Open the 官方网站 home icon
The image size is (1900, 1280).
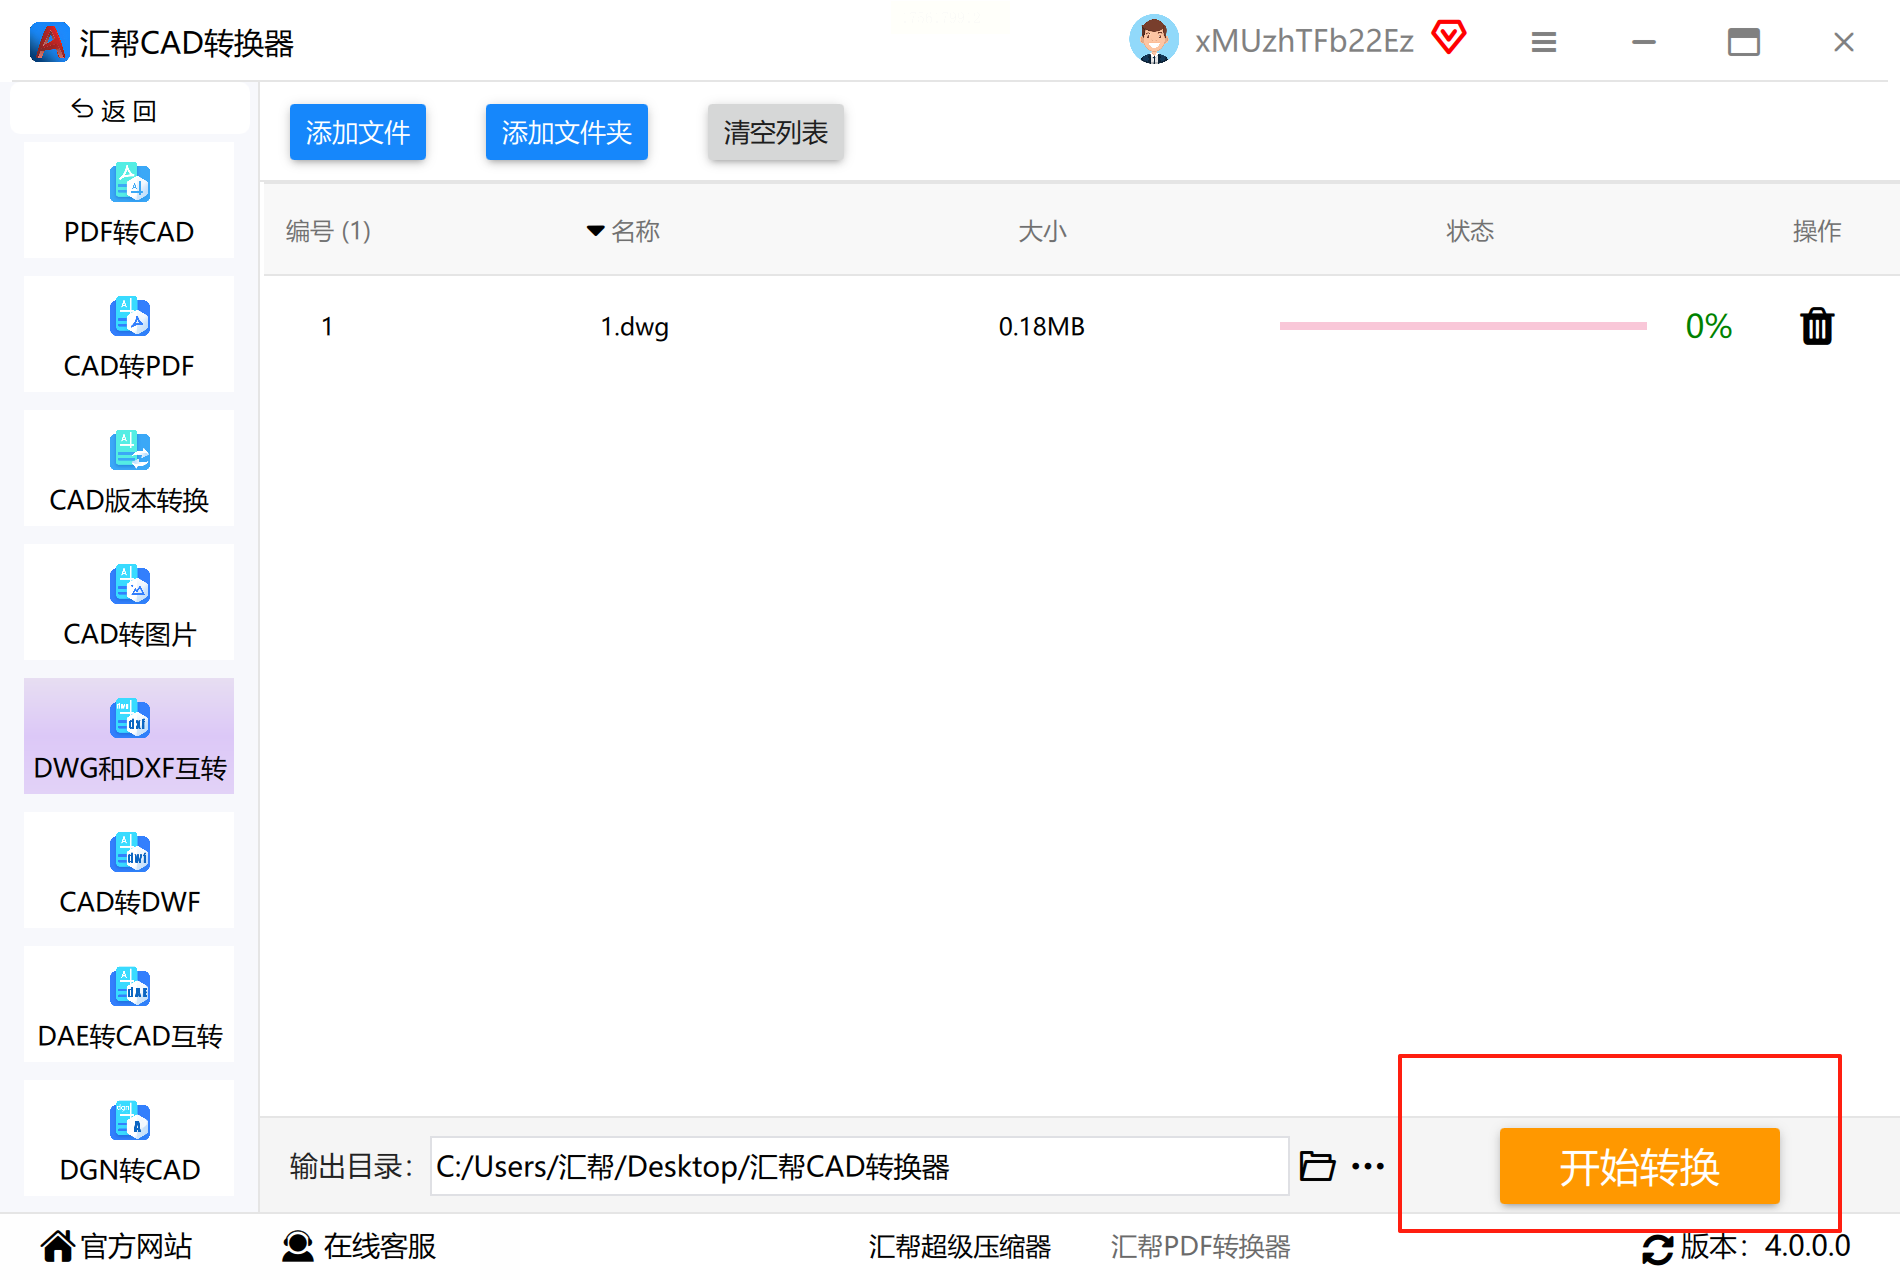coord(57,1246)
